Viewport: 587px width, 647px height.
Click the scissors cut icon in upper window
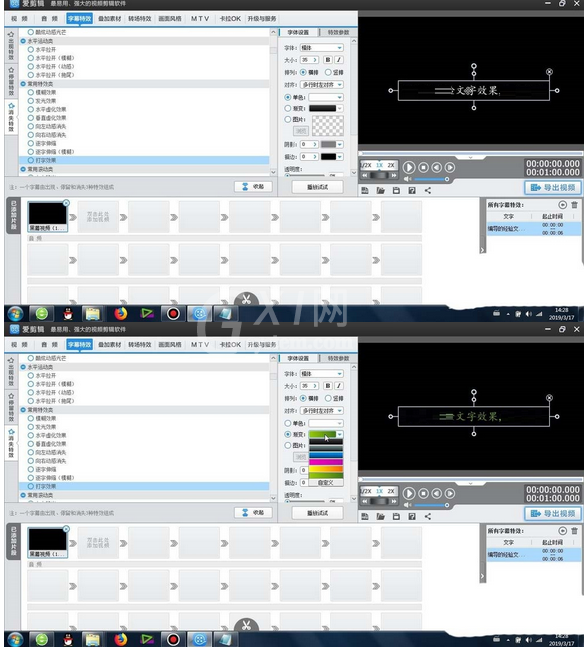(x=246, y=299)
